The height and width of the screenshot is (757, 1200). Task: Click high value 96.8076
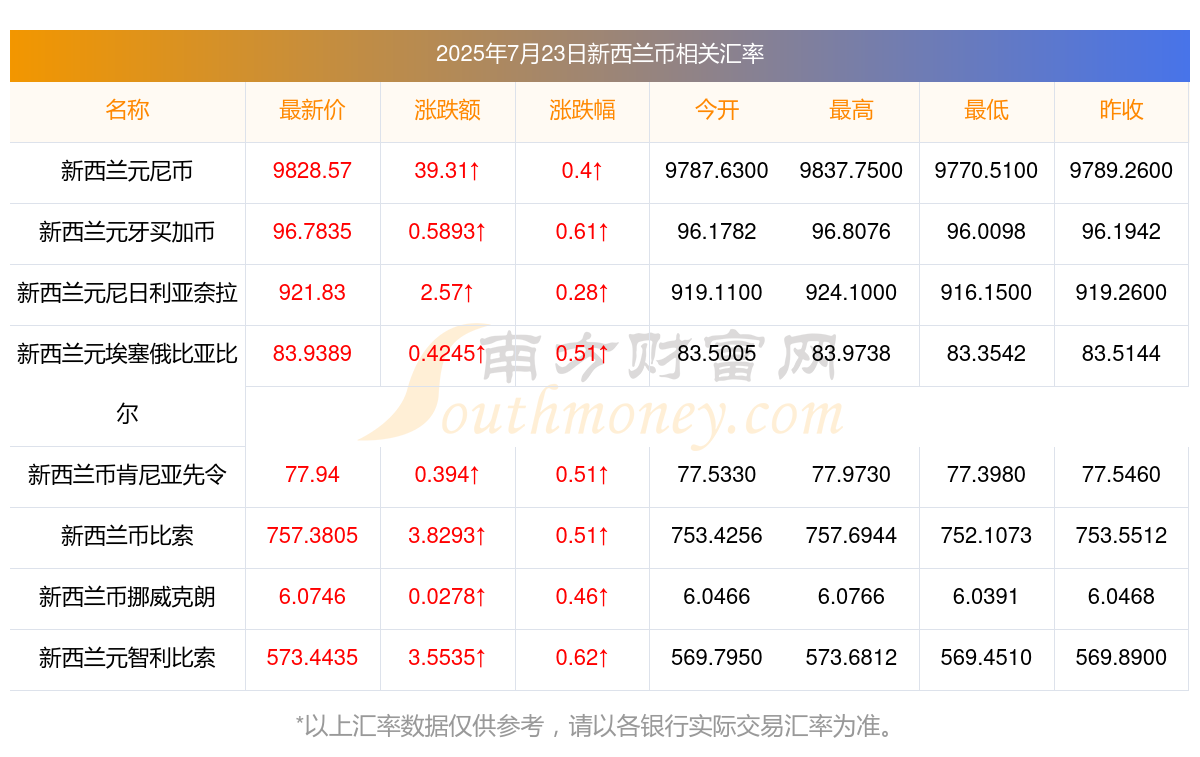[x=851, y=232]
